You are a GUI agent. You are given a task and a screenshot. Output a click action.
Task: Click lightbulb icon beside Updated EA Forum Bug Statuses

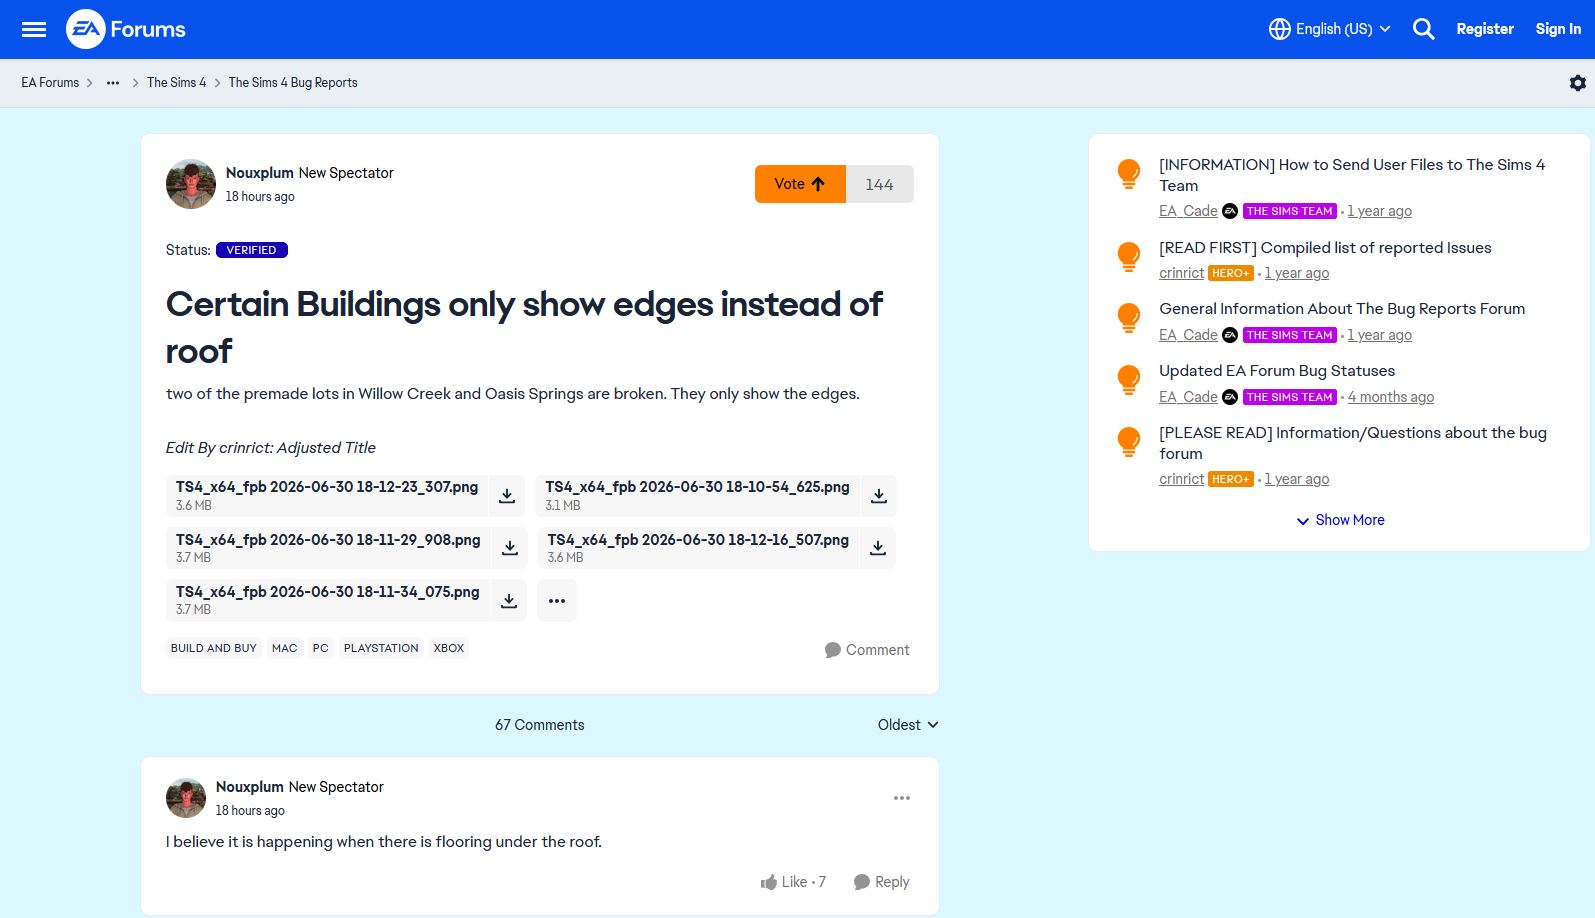[x=1129, y=380]
